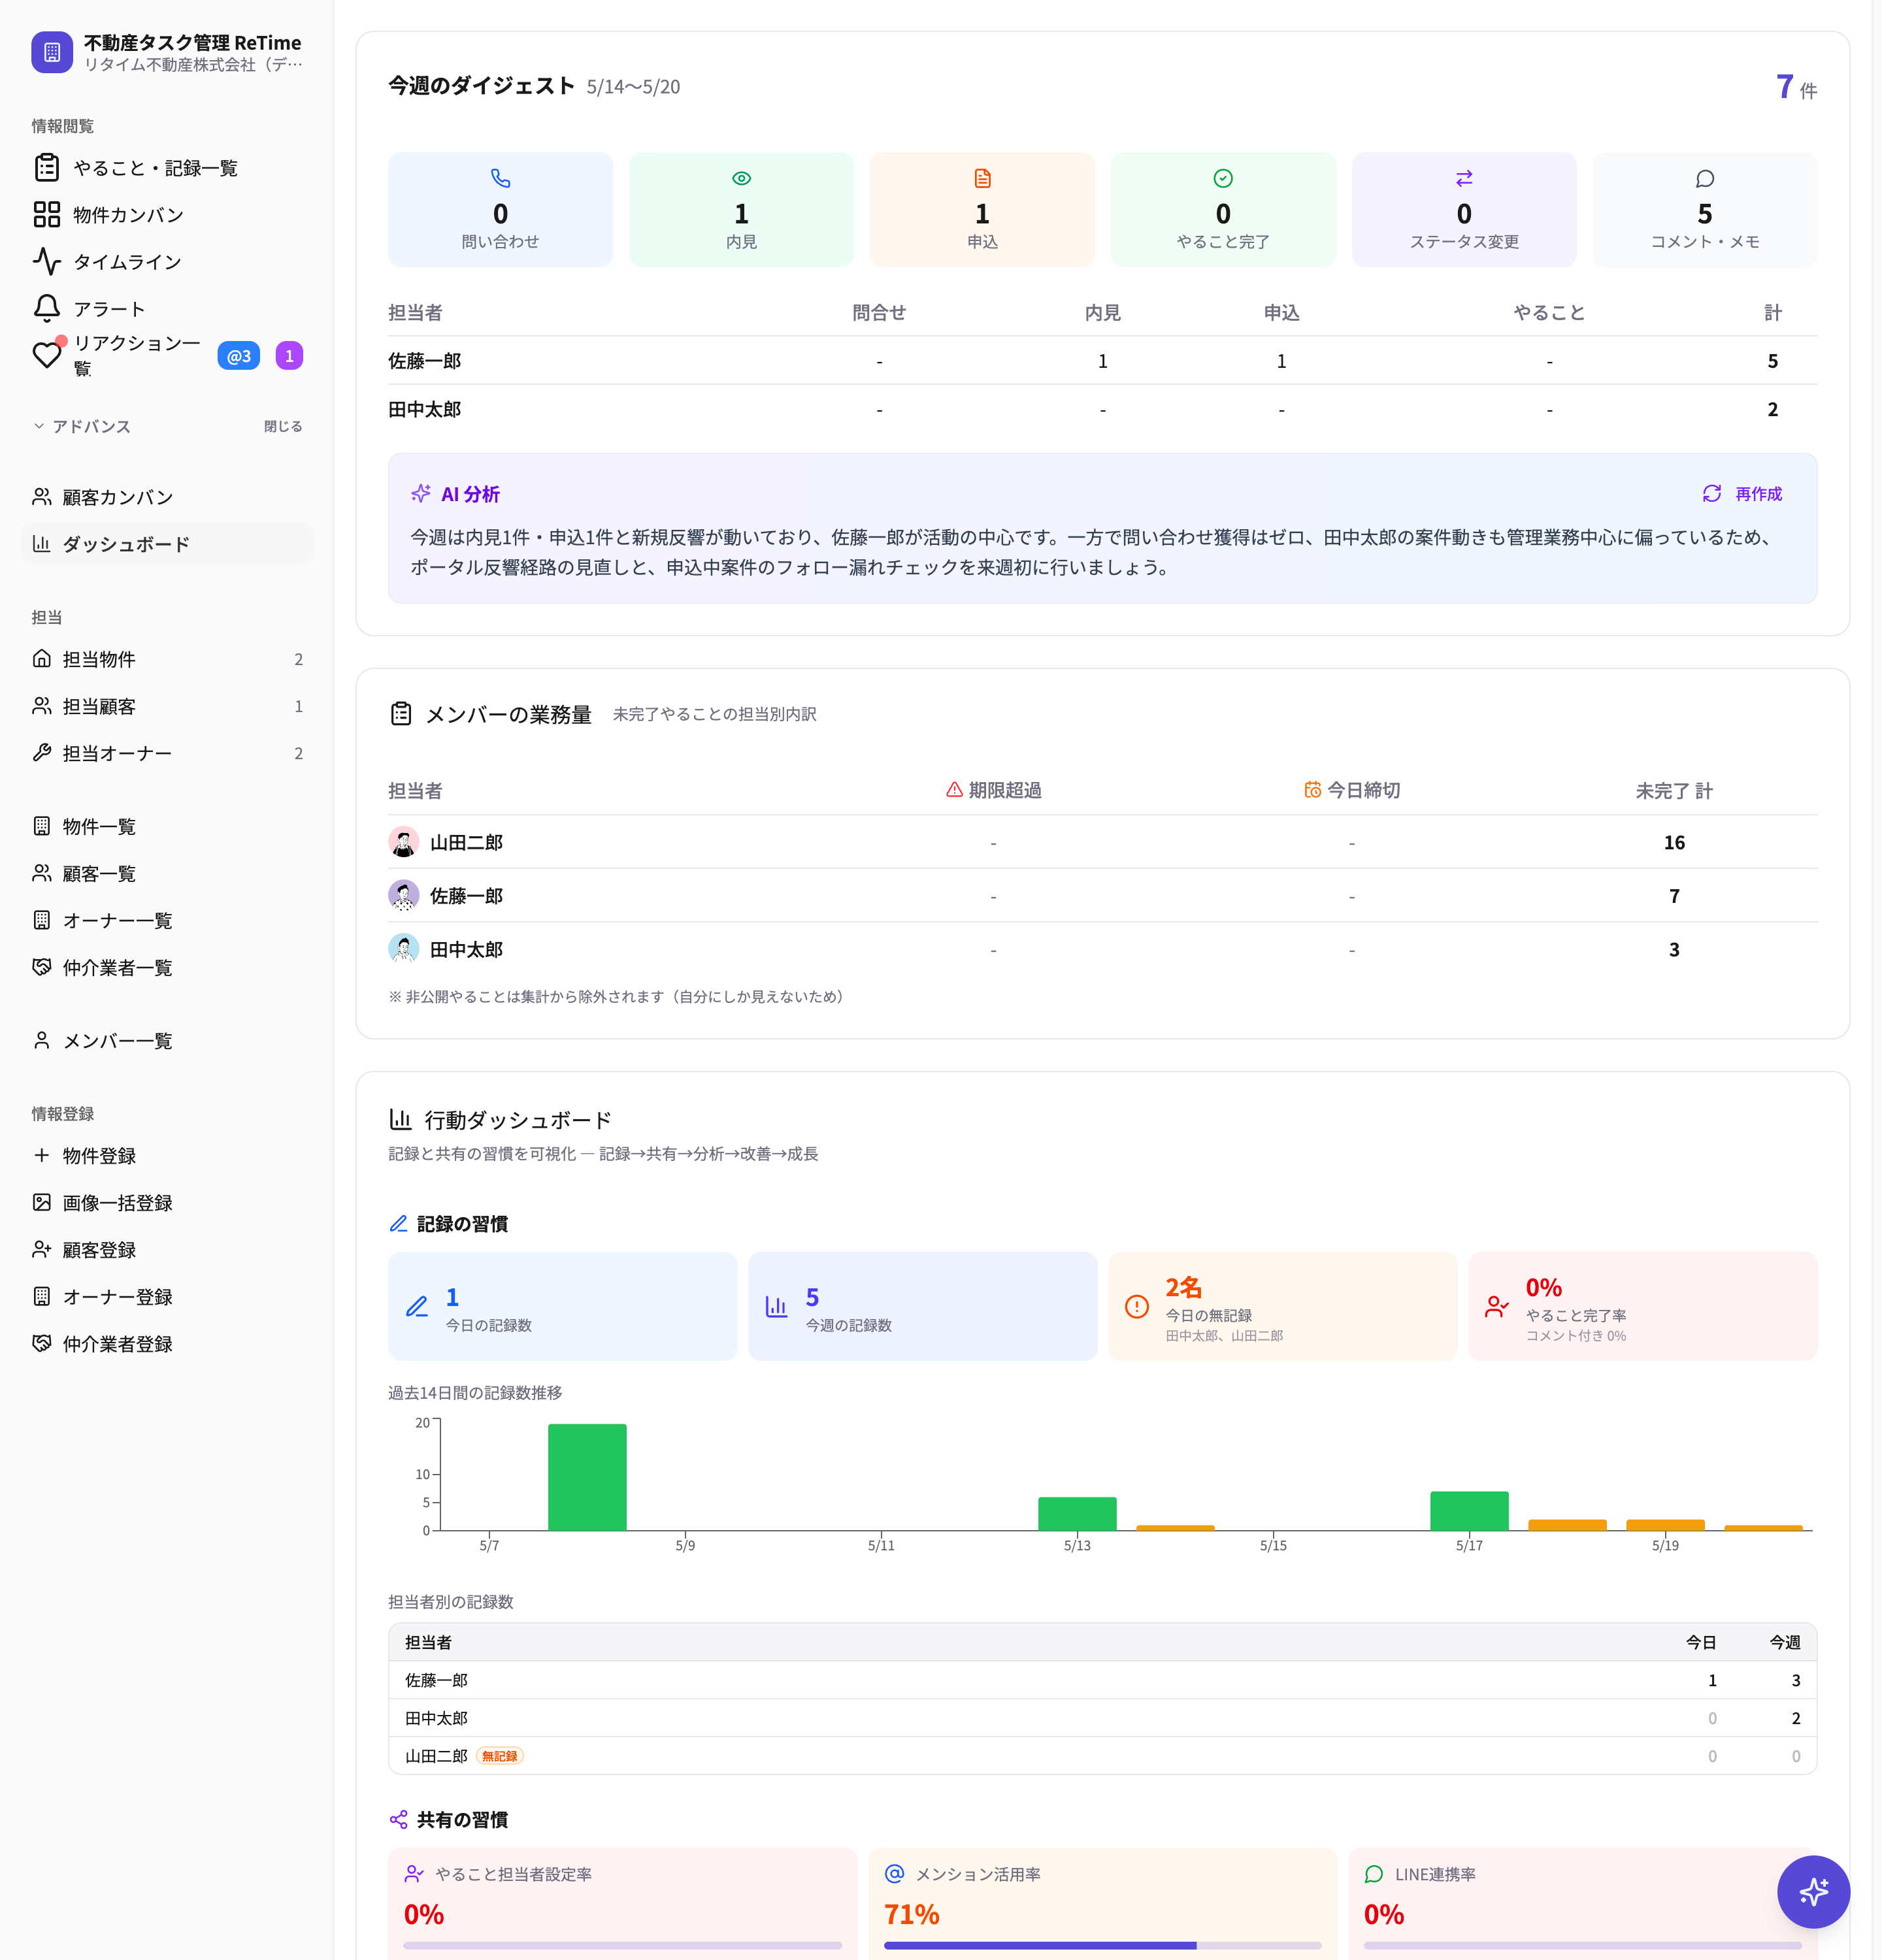This screenshot has width=1882, height=1960.
Task: Click the 再作成 refresh icon
Action: click(x=1712, y=493)
